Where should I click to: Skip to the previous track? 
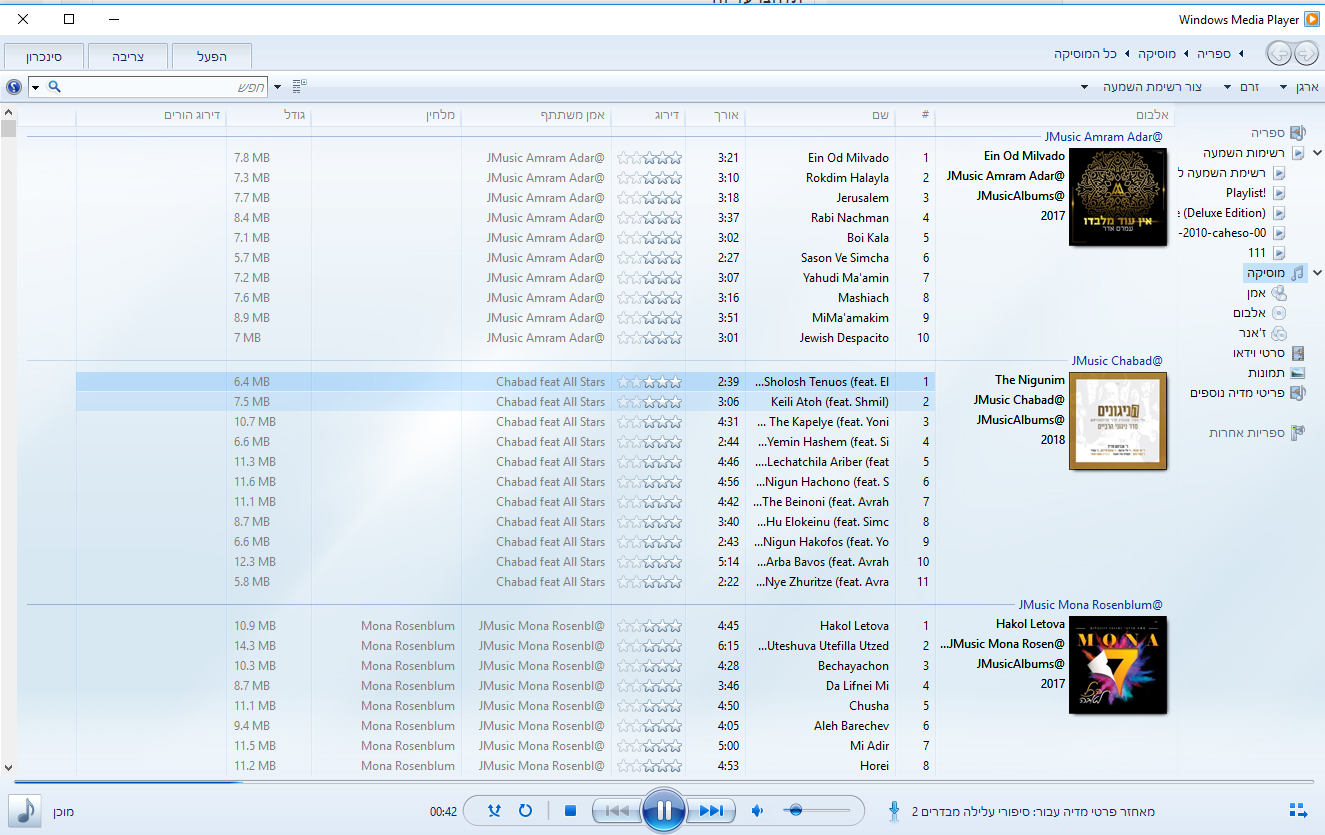click(619, 811)
